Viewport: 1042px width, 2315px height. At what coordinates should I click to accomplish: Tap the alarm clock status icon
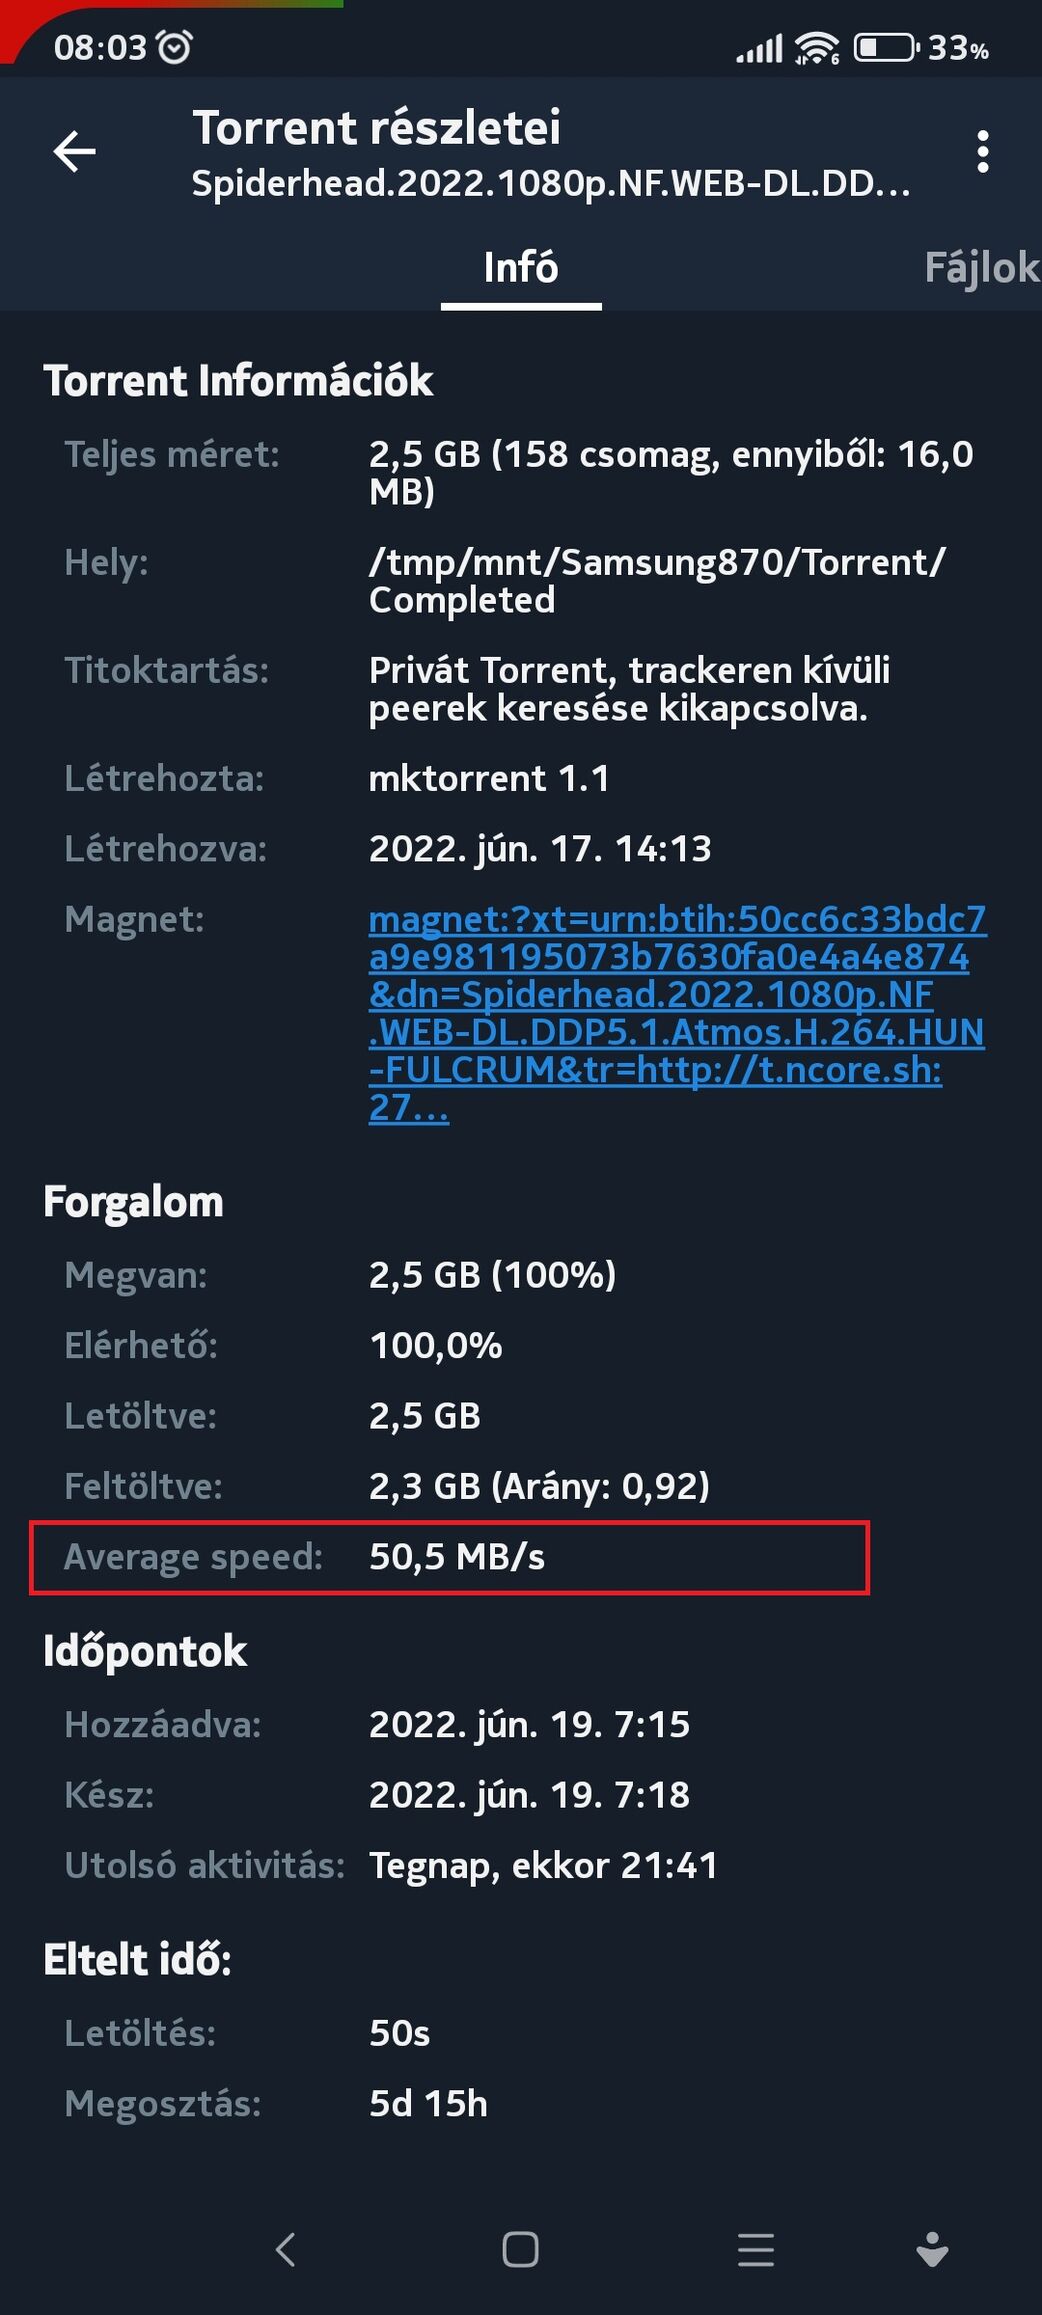click(x=175, y=47)
